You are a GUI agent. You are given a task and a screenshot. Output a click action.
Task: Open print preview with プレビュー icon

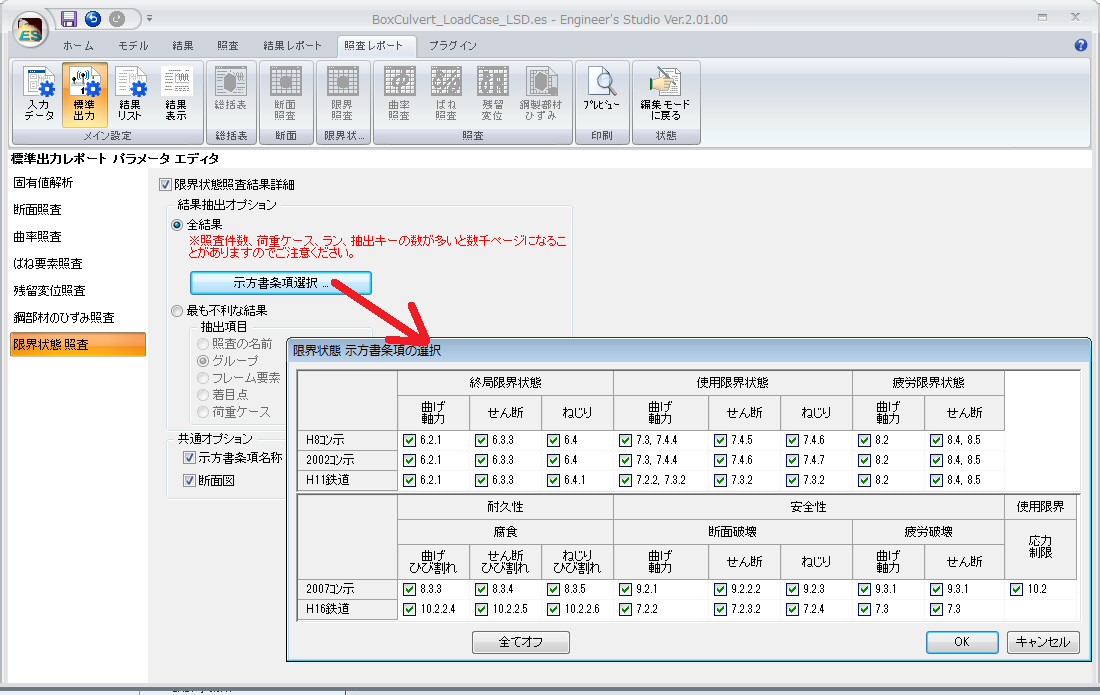point(602,88)
